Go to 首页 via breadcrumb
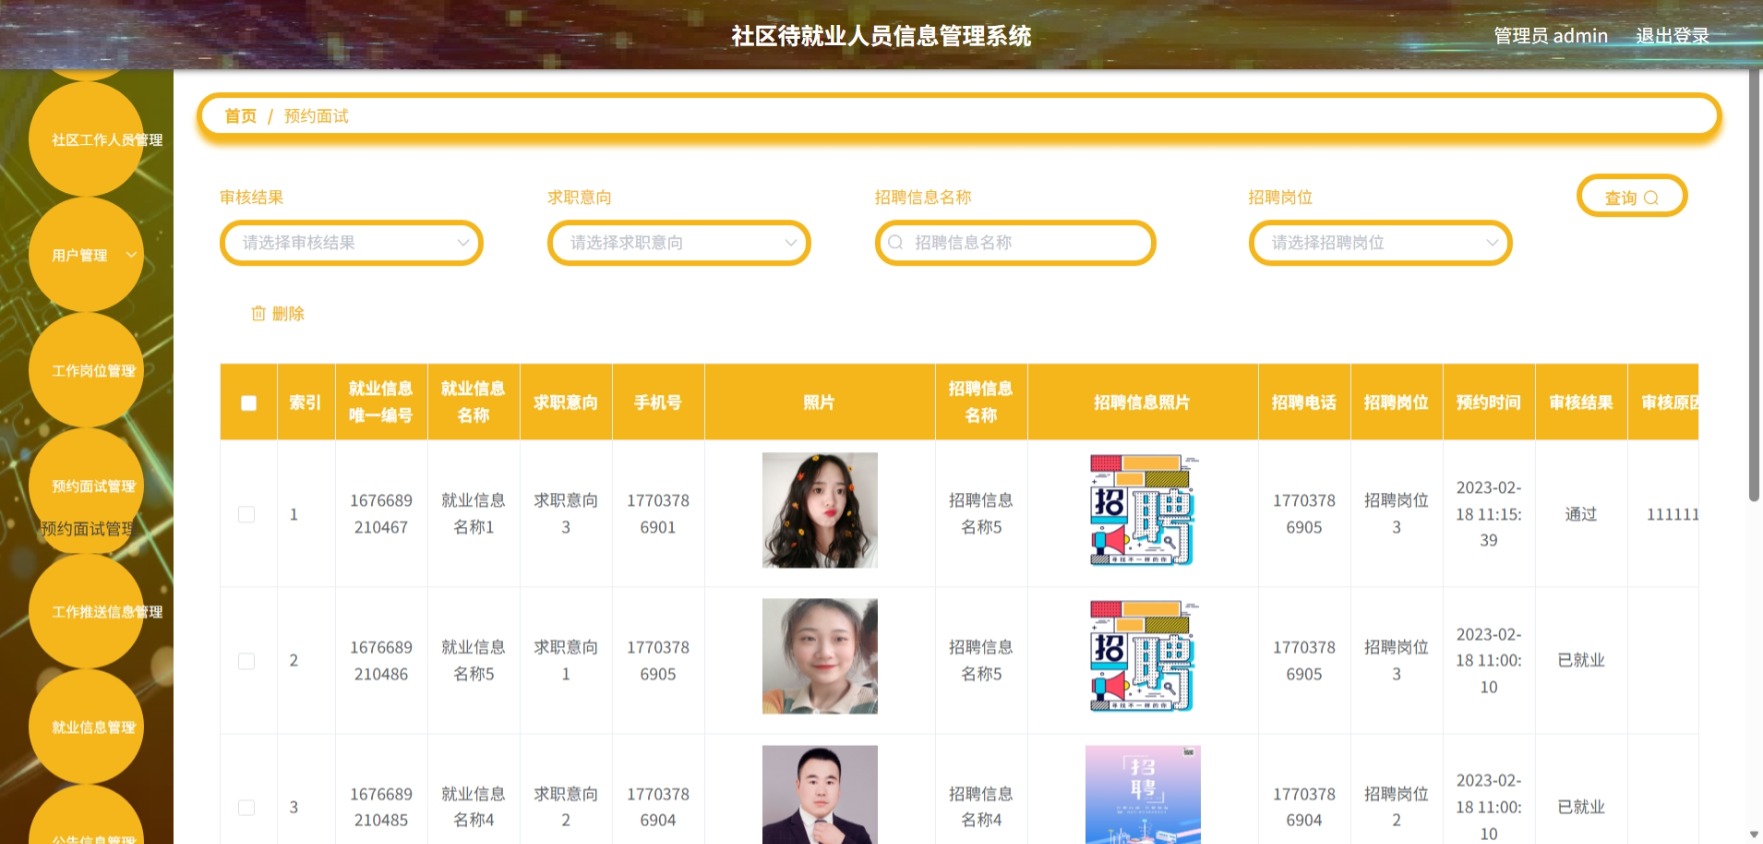The width and height of the screenshot is (1763, 844). [x=240, y=116]
